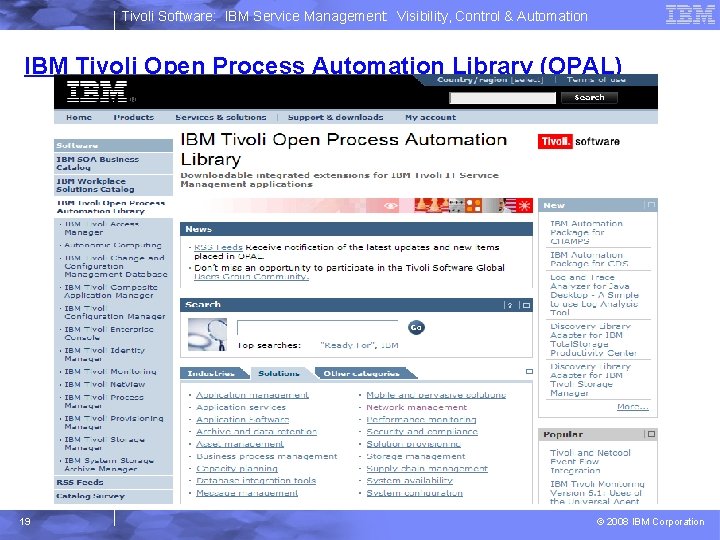Select IBM Tivoli Identity Manager
This screenshot has width=720, height=540.
coord(104,354)
